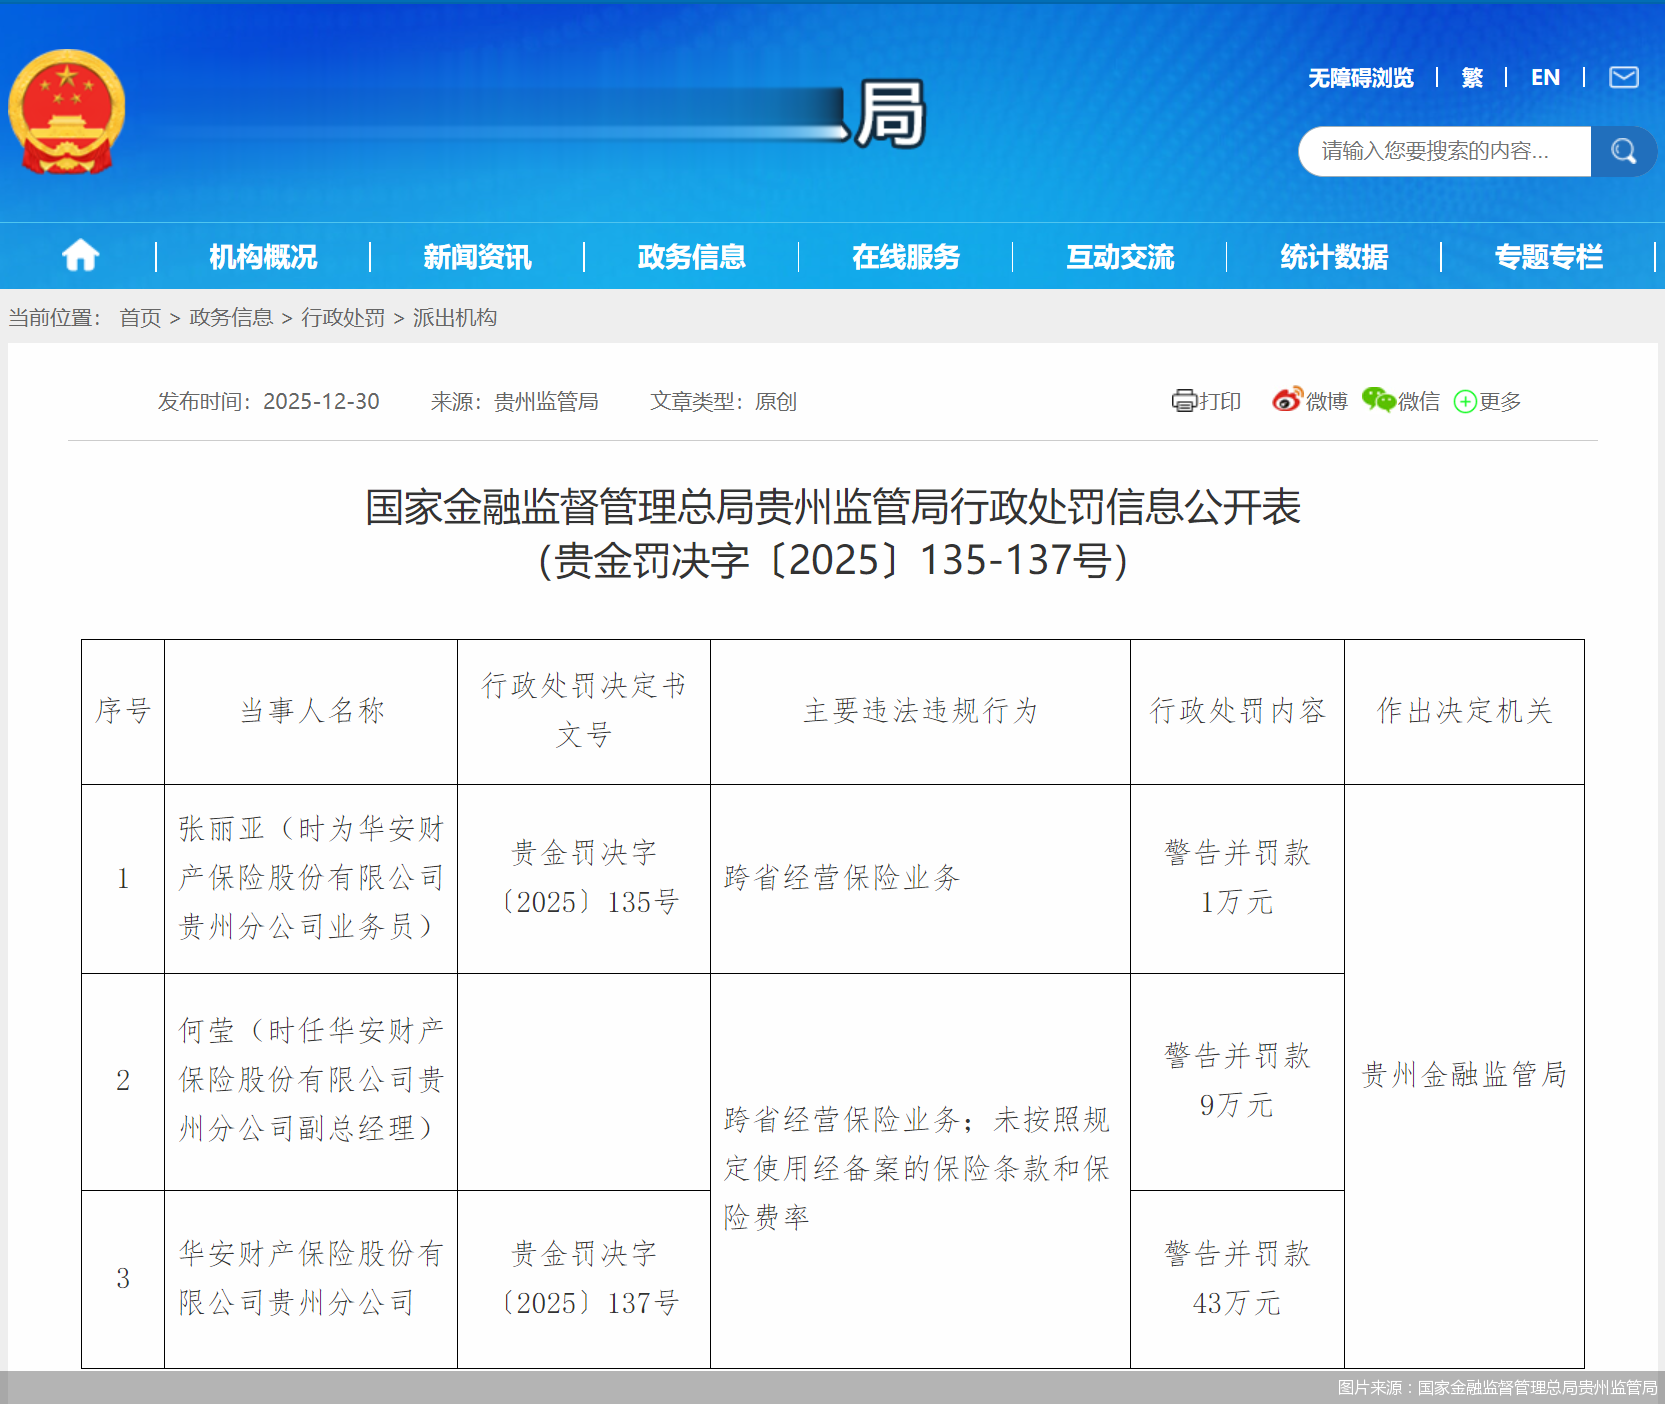Open the 新闻资讯 menu
The height and width of the screenshot is (1404, 1665).
[x=477, y=257]
